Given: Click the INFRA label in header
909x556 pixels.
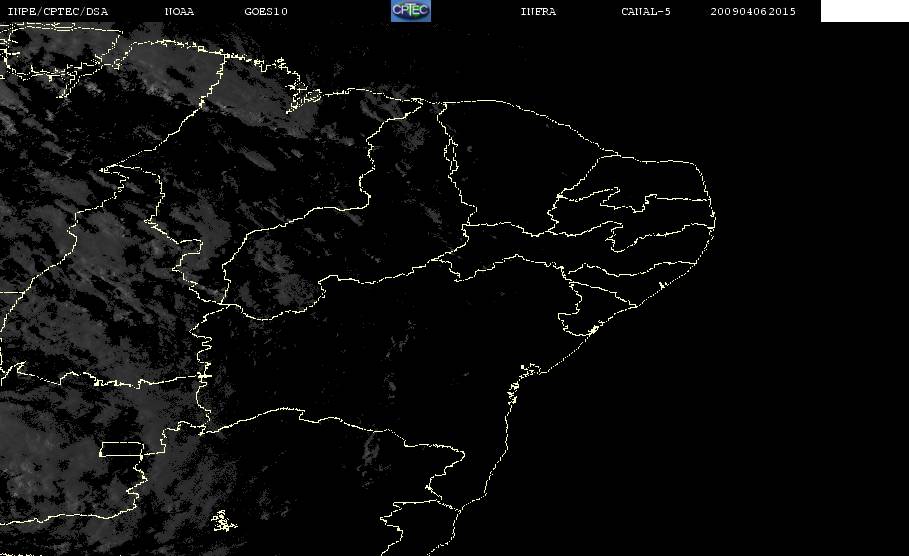Looking at the screenshot, I should pyautogui.click(x=538, y=12).
